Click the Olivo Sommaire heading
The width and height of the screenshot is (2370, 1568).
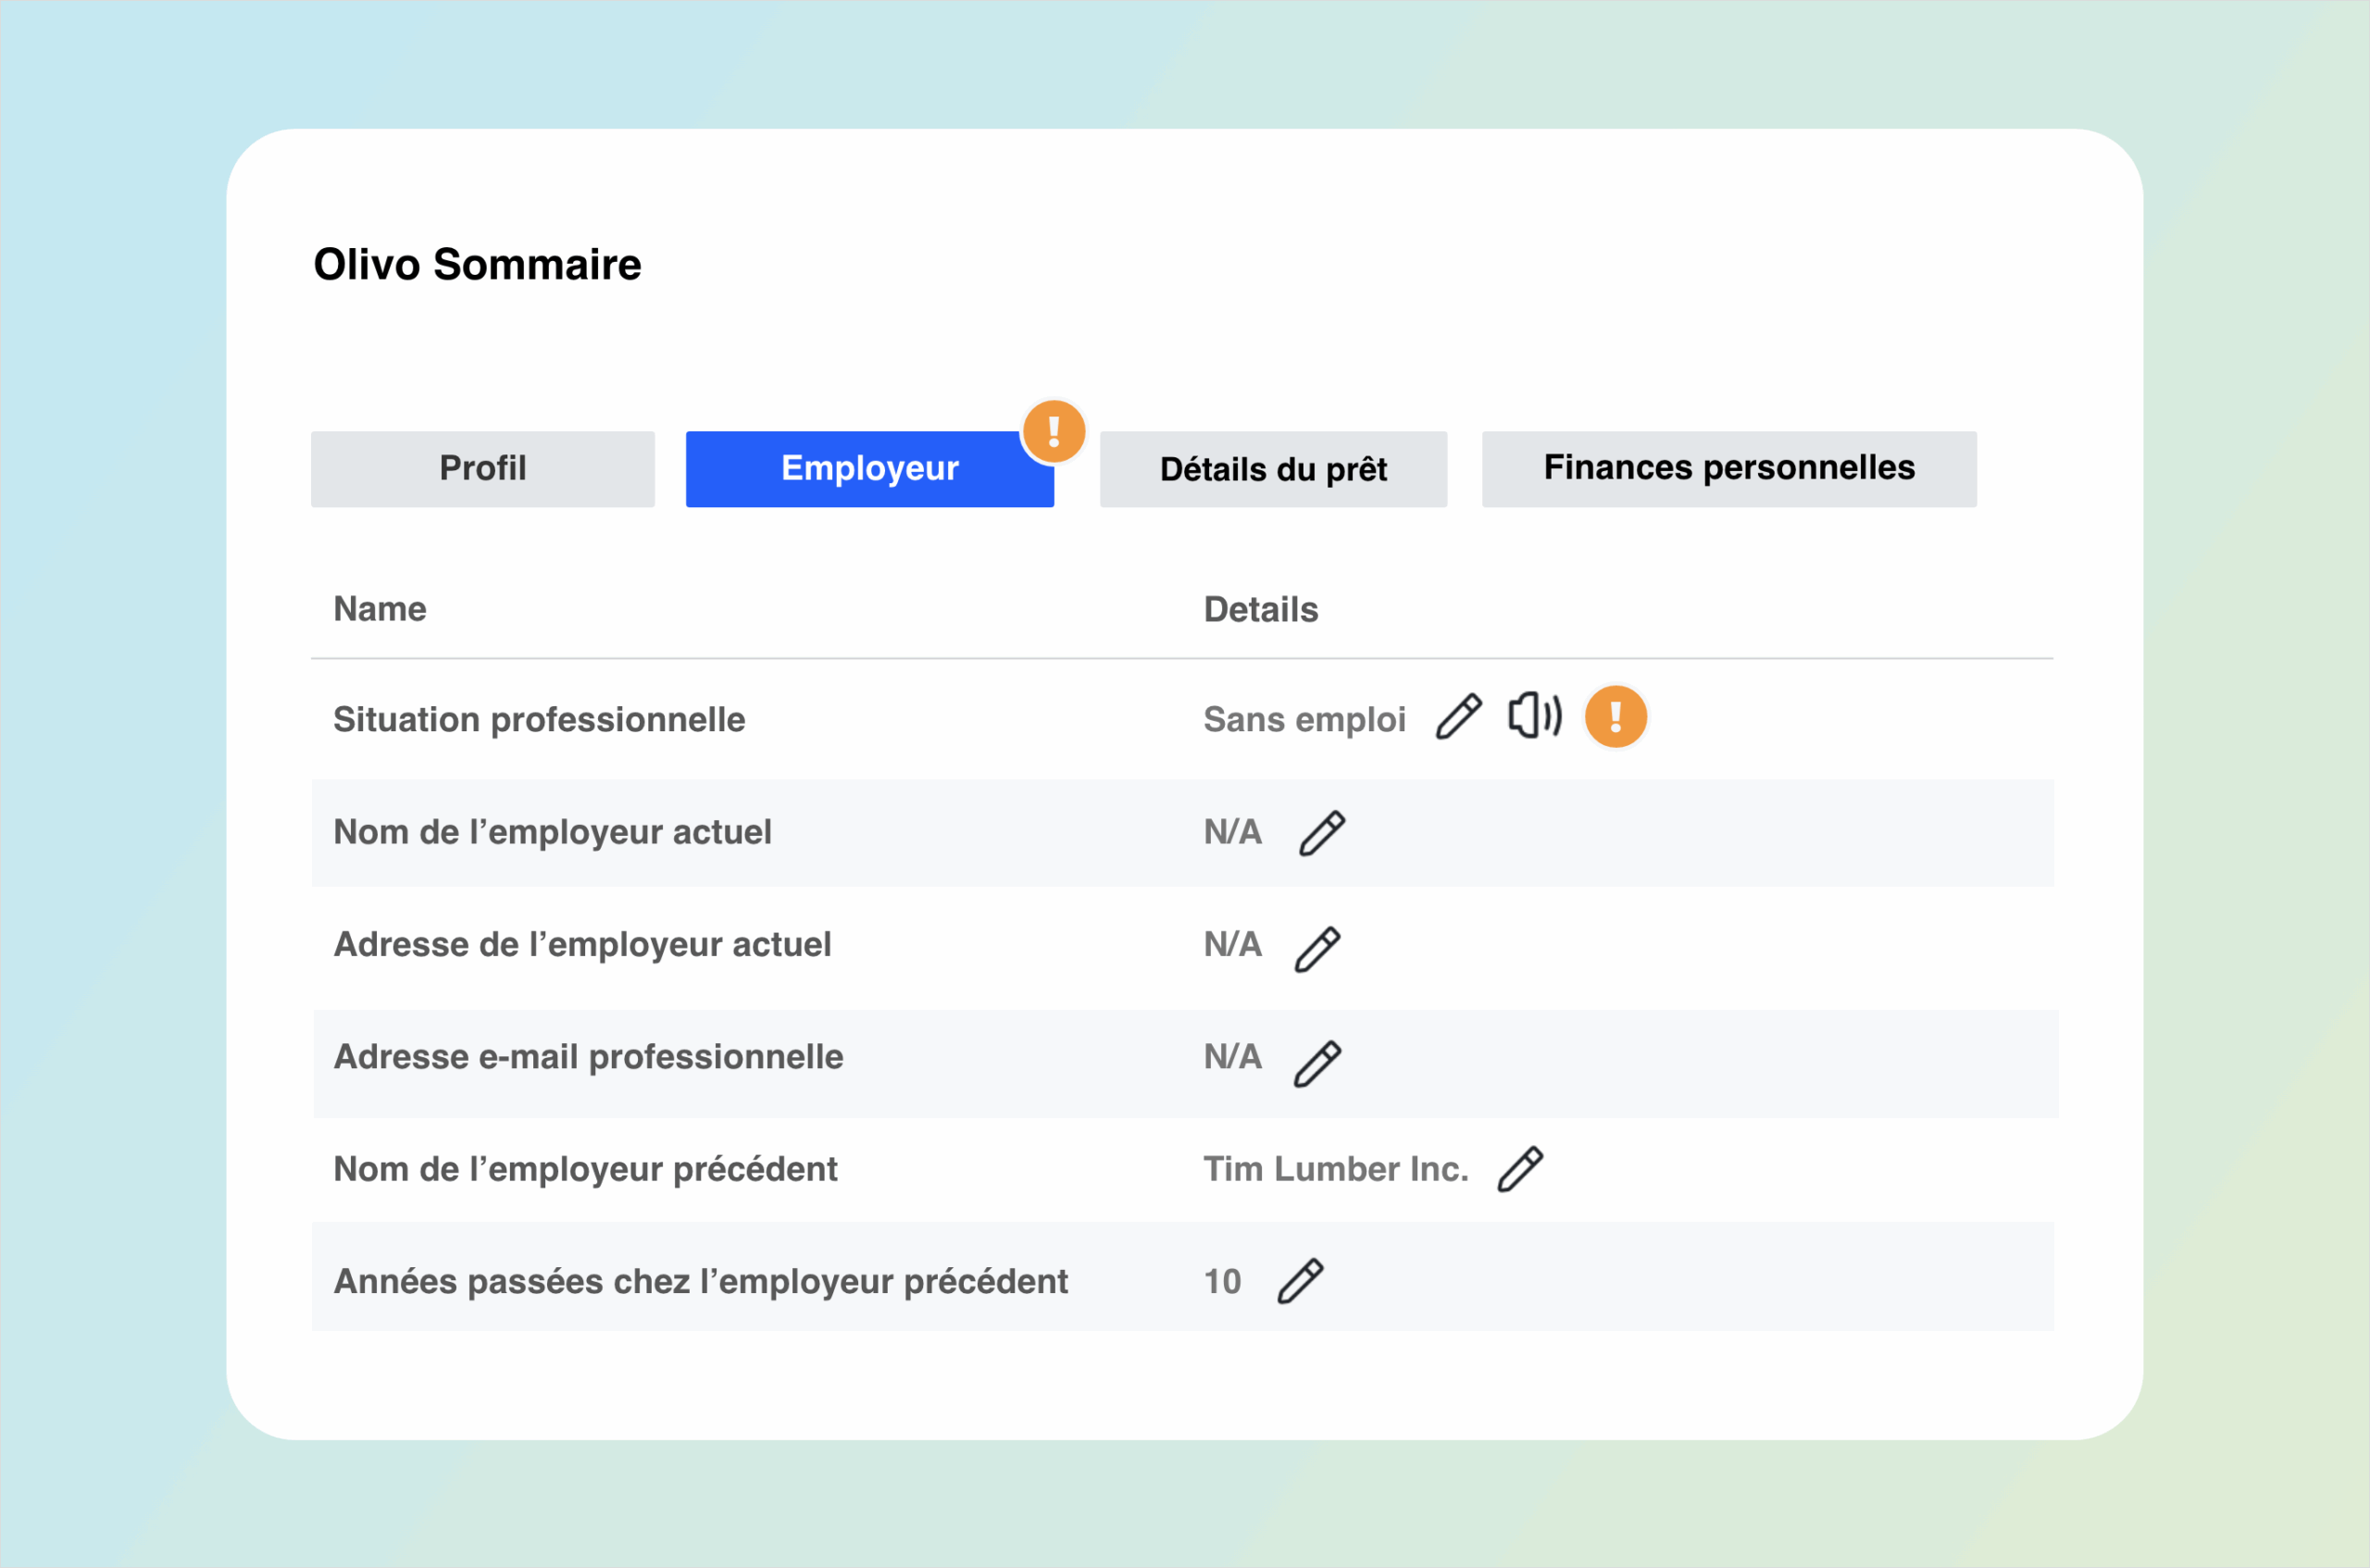(x=477, y=265)
